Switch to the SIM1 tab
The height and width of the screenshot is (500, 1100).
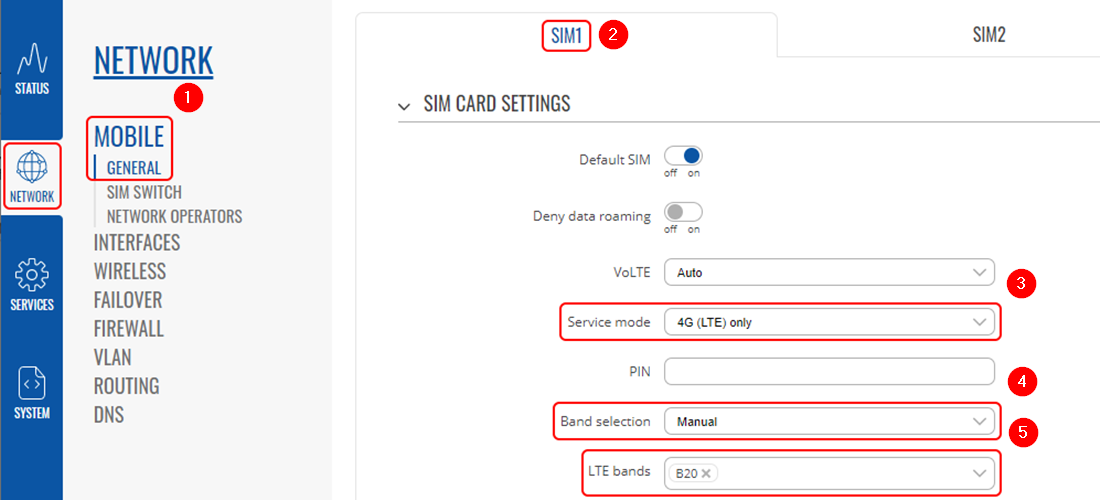566,35
